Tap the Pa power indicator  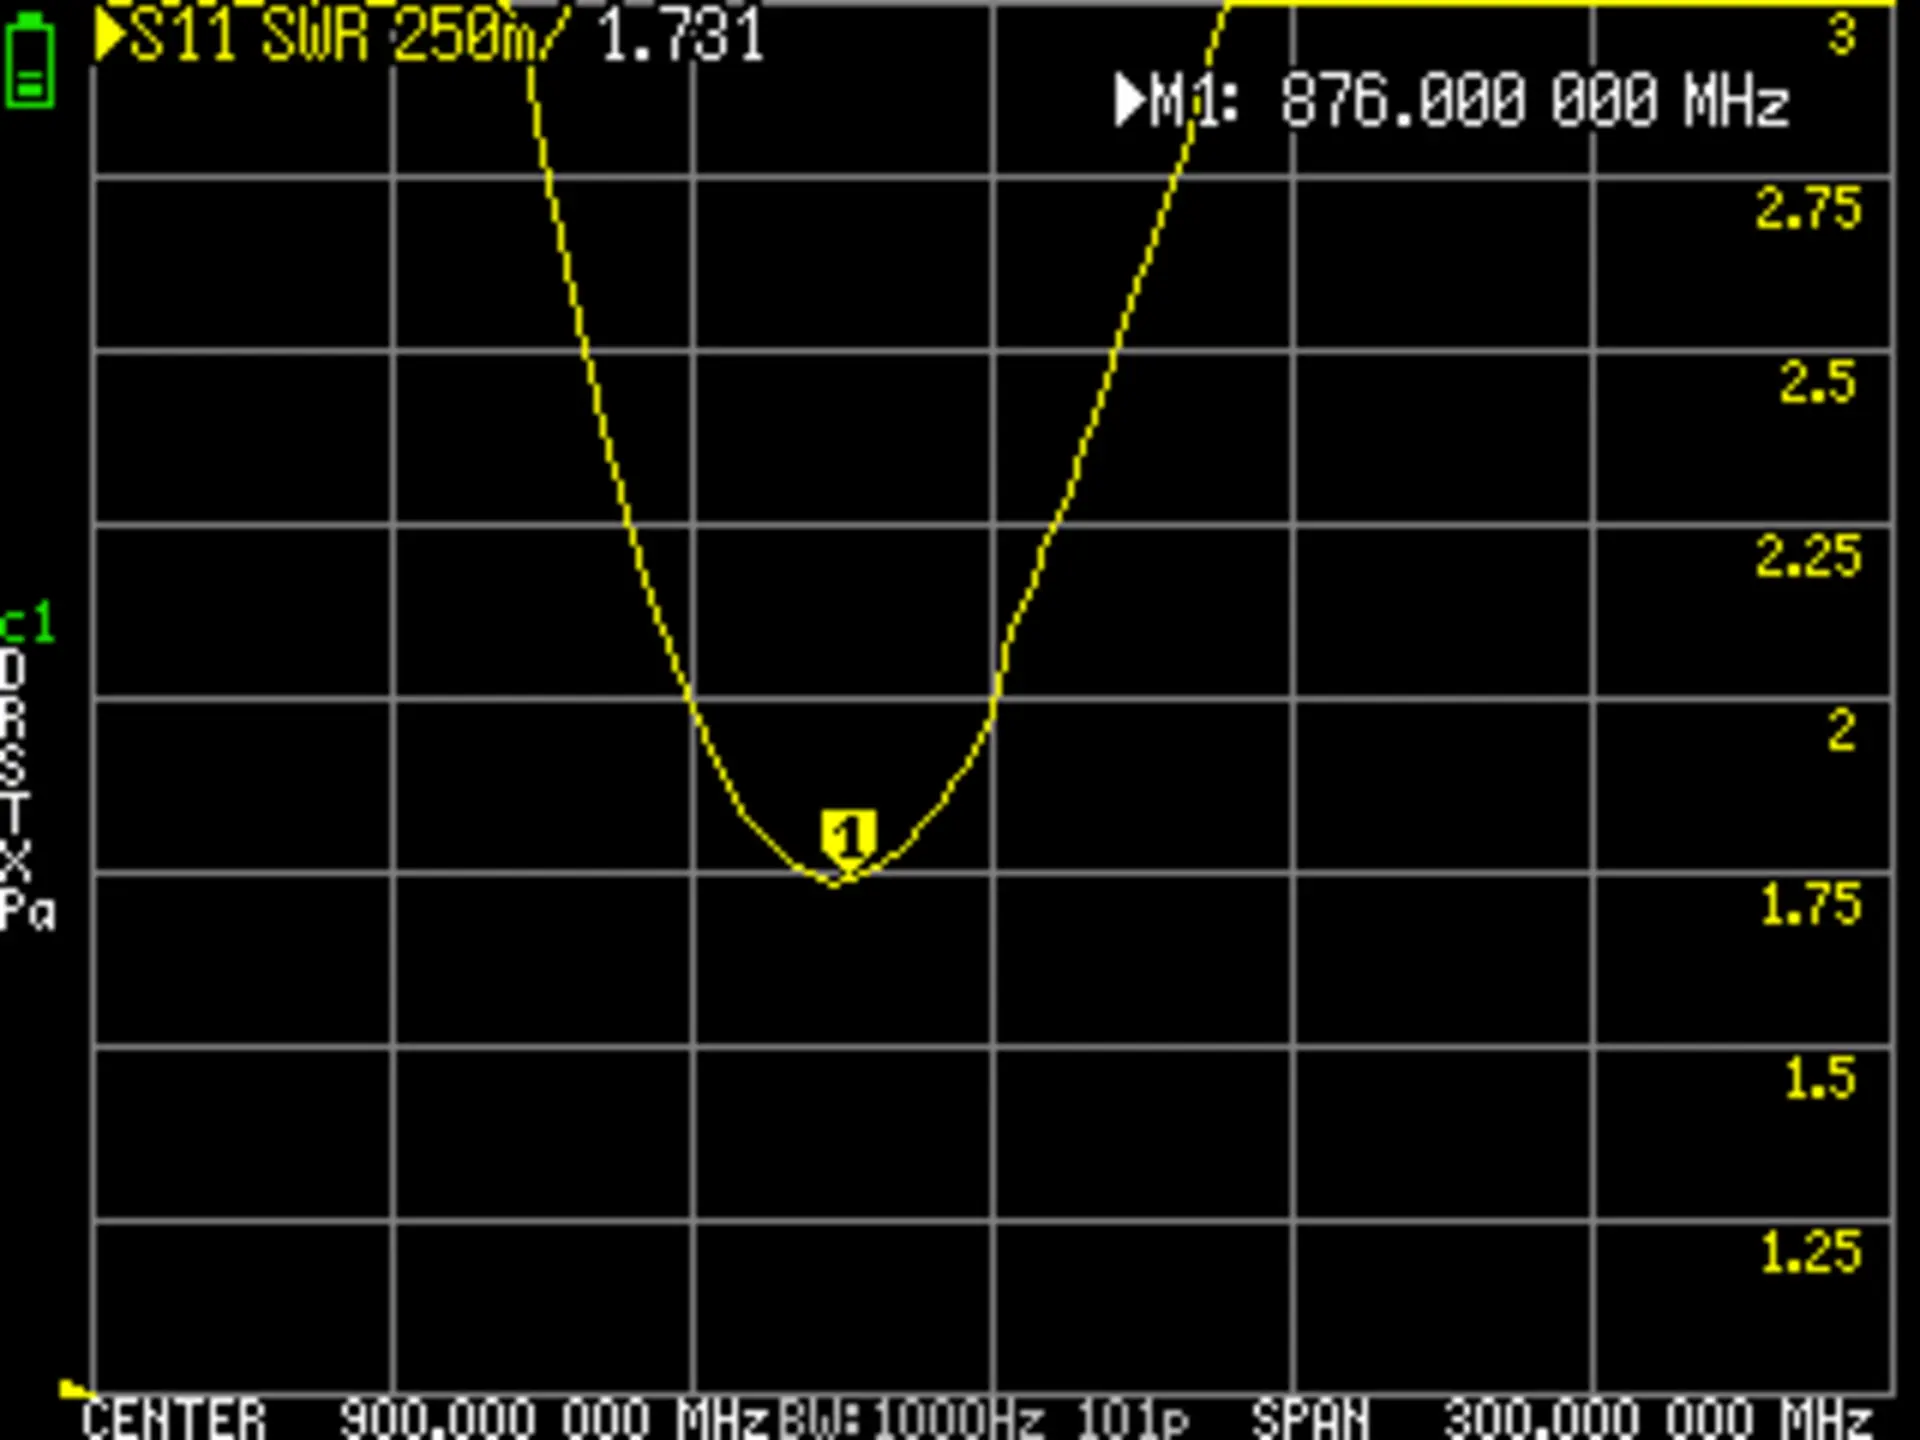pyautogui.click(x=27, y=911)
